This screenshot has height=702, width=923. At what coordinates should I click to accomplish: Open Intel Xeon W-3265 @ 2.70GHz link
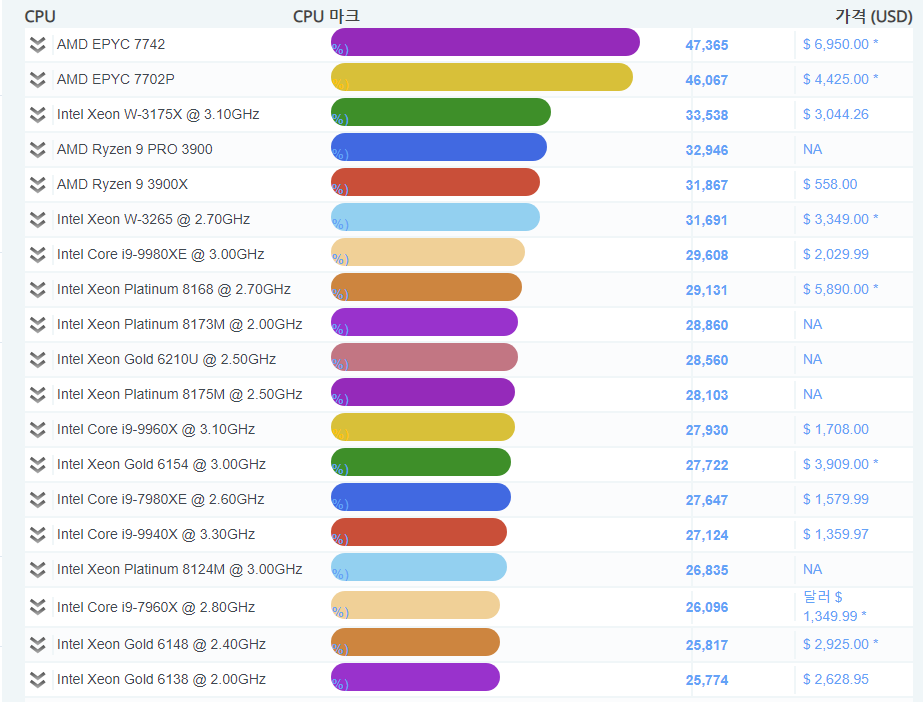(153, 219)
